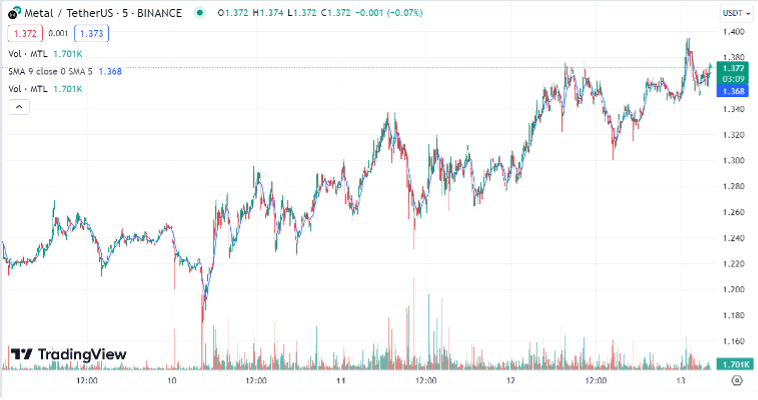This screenshot has width=758, height=400.
Task: Click the TradingView logo
Action: tap(68, 354)
